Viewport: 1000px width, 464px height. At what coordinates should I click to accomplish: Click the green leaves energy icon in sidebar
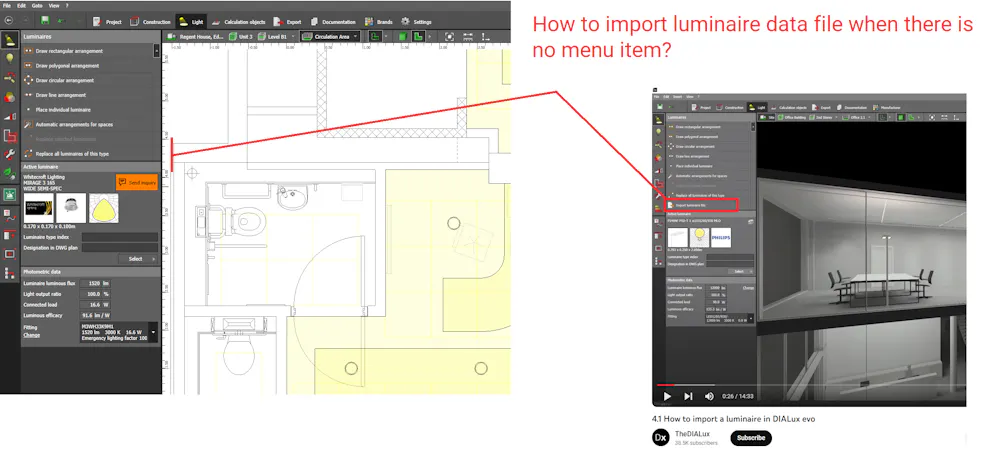click(10, 173)
